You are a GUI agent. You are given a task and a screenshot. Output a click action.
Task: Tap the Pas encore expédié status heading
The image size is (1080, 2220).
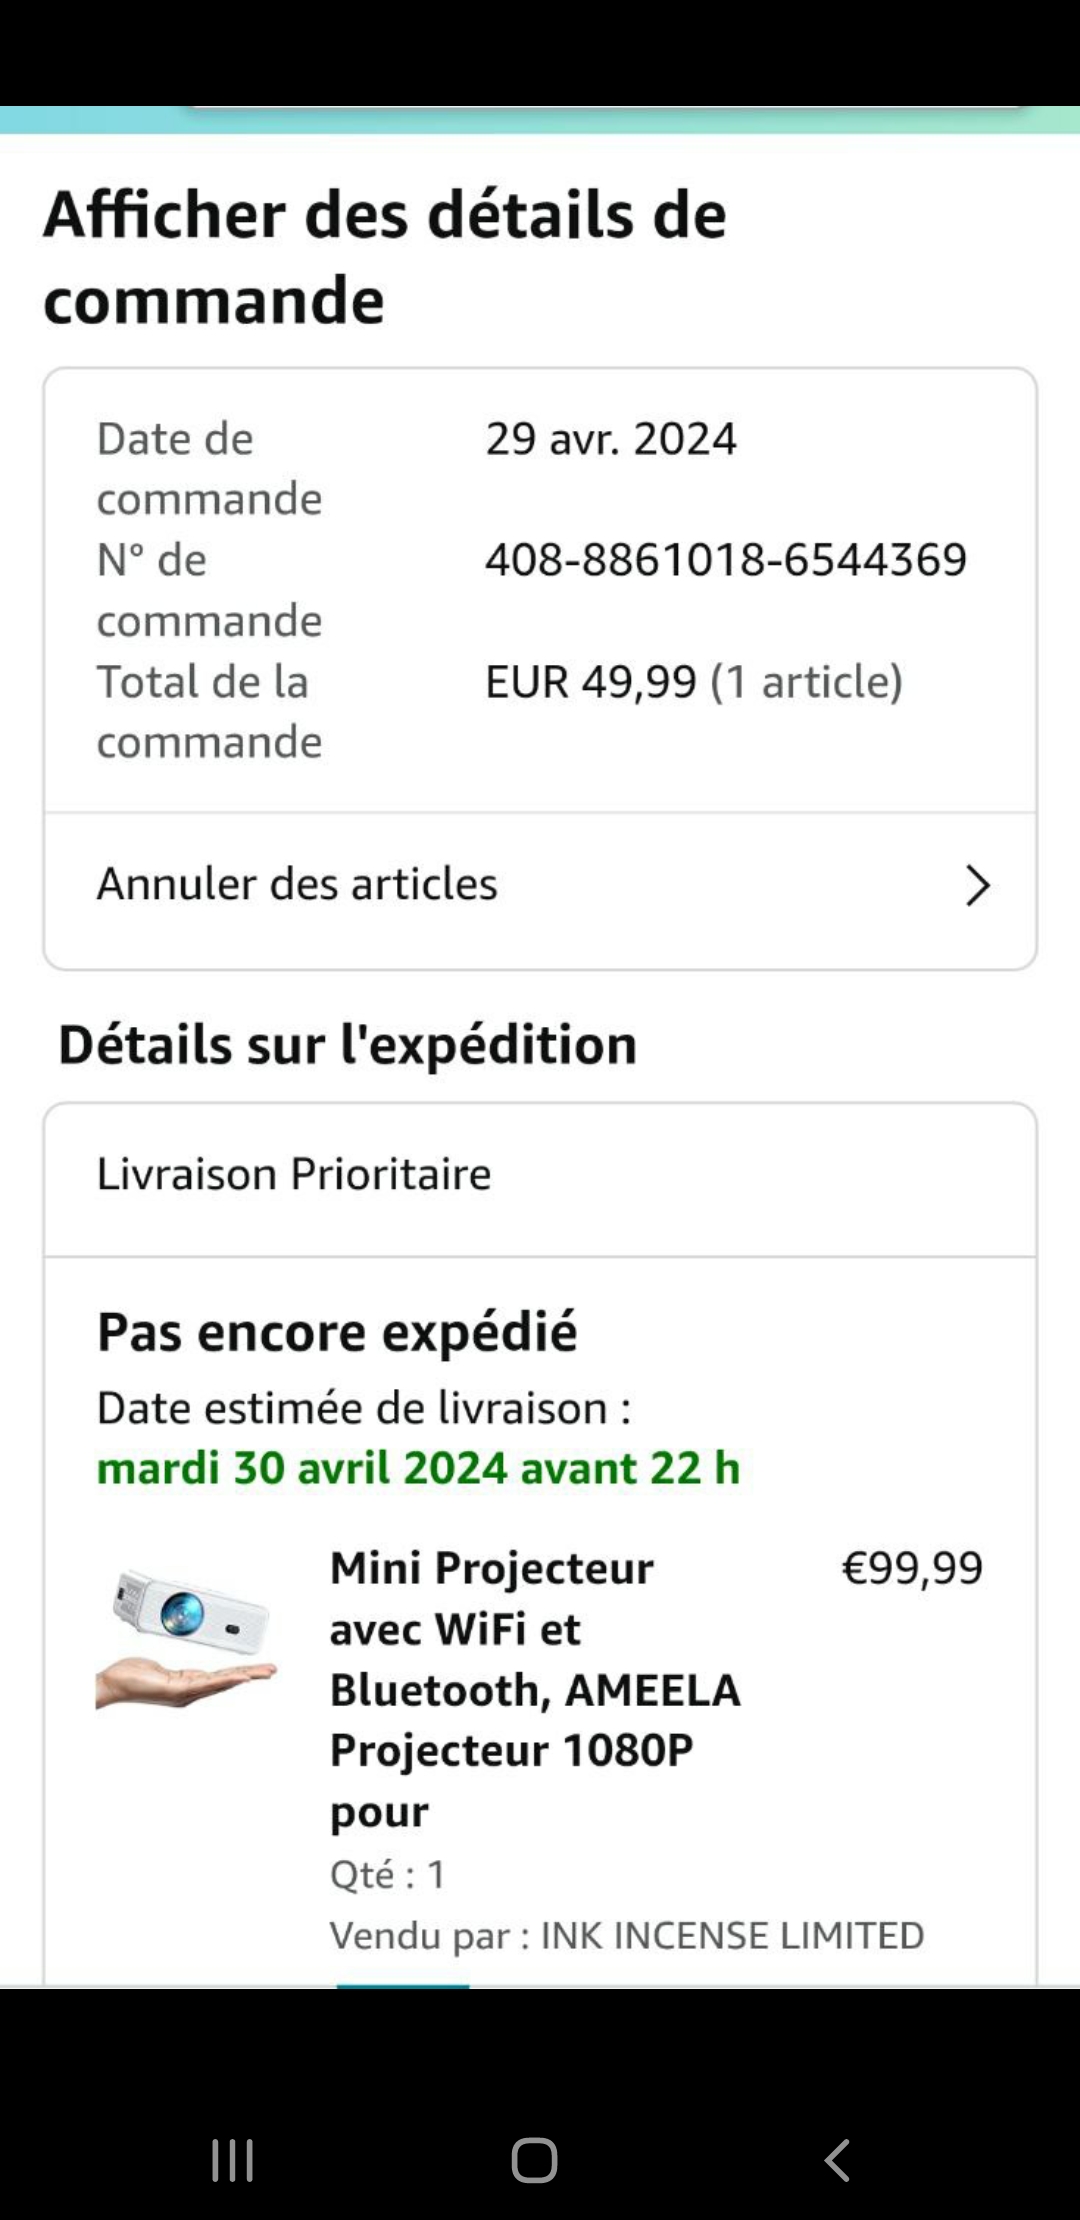[337, 1332]
